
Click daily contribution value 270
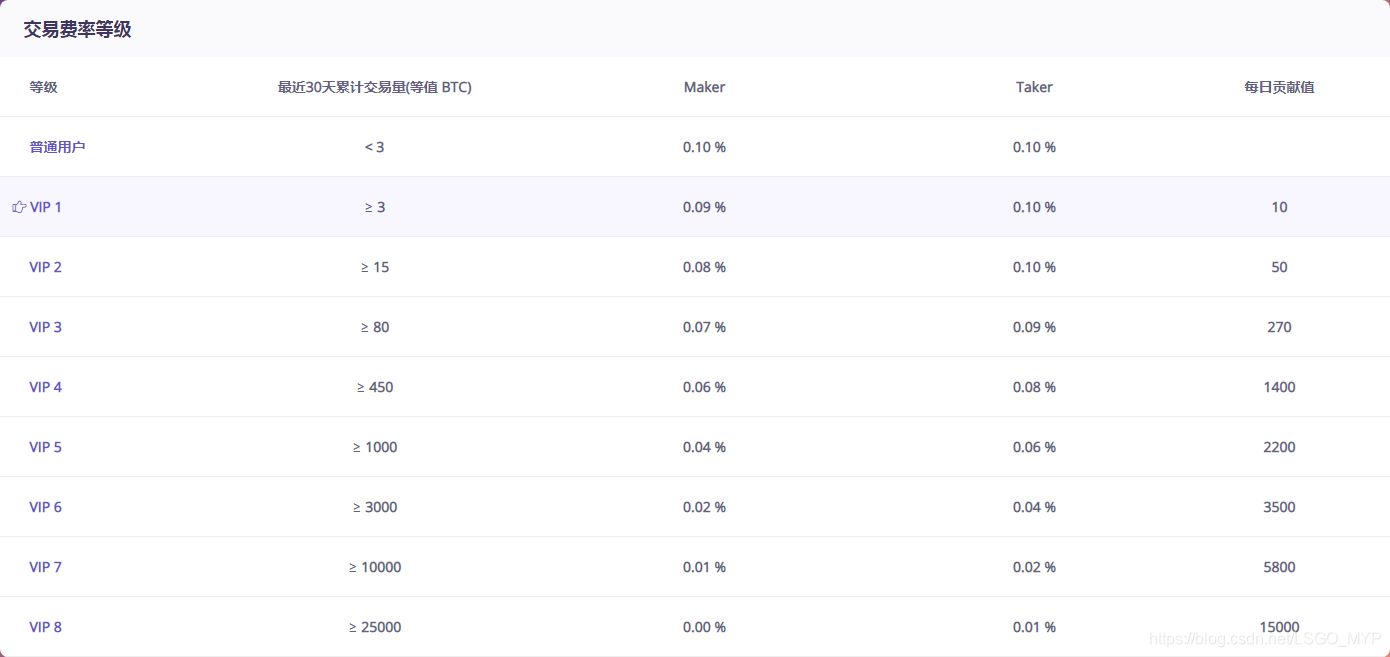click(x=1279, y=327)
